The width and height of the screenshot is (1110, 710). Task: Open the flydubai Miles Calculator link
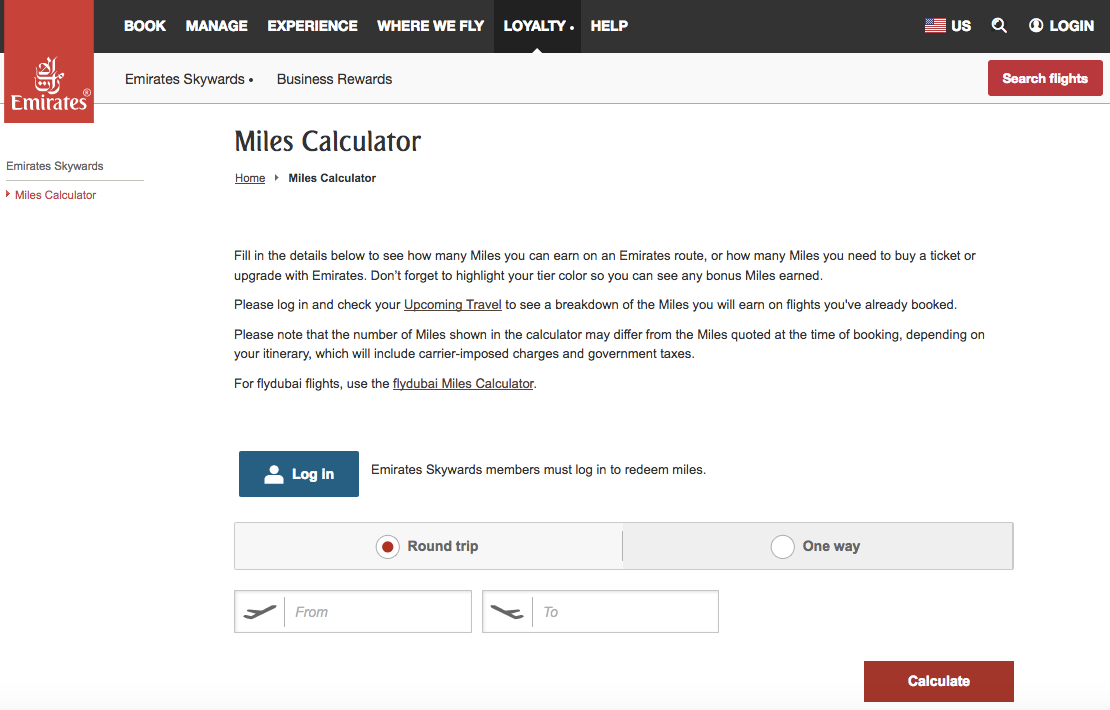pyautogui.click(x=463, y=383)
